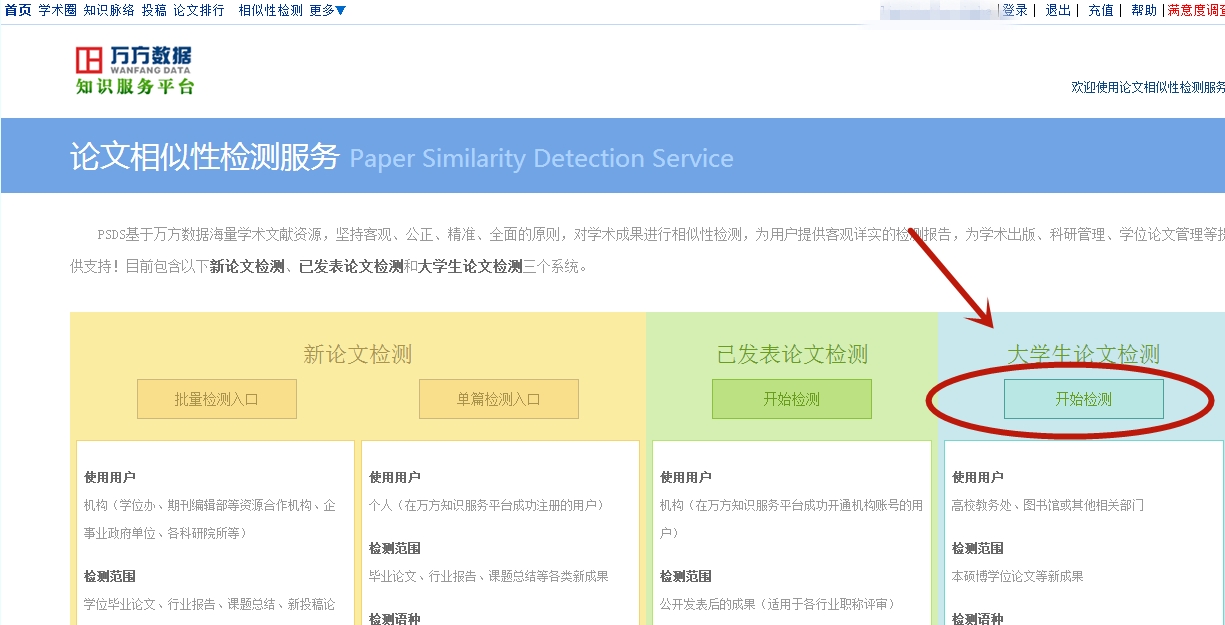Click the Wanfang Data logo
1225x625 pixels.
135,70
